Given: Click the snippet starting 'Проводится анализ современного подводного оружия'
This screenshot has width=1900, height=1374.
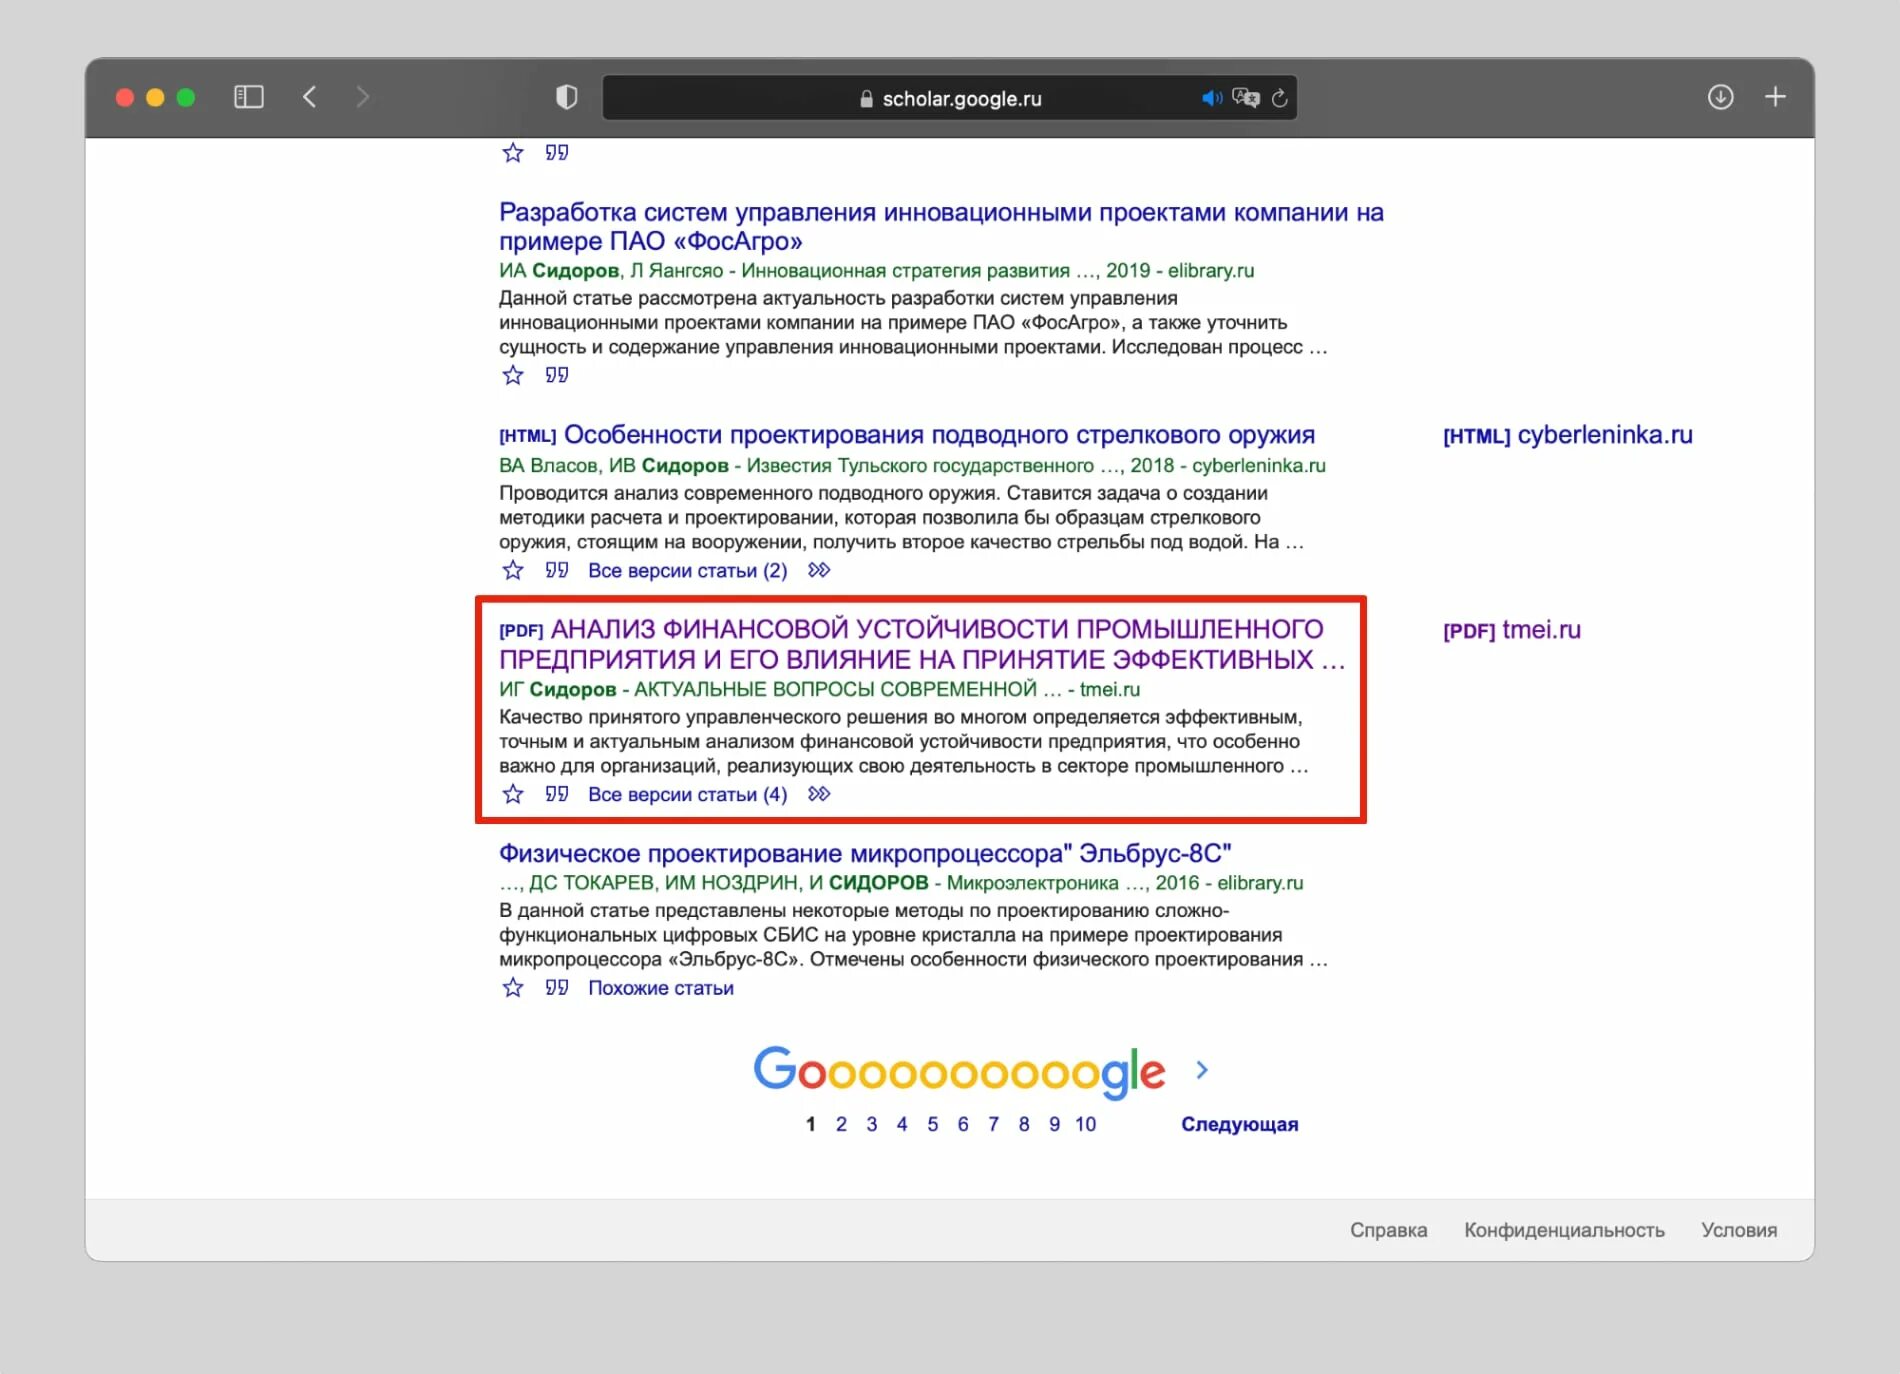Looking at the screenshot, I should 902,517.
